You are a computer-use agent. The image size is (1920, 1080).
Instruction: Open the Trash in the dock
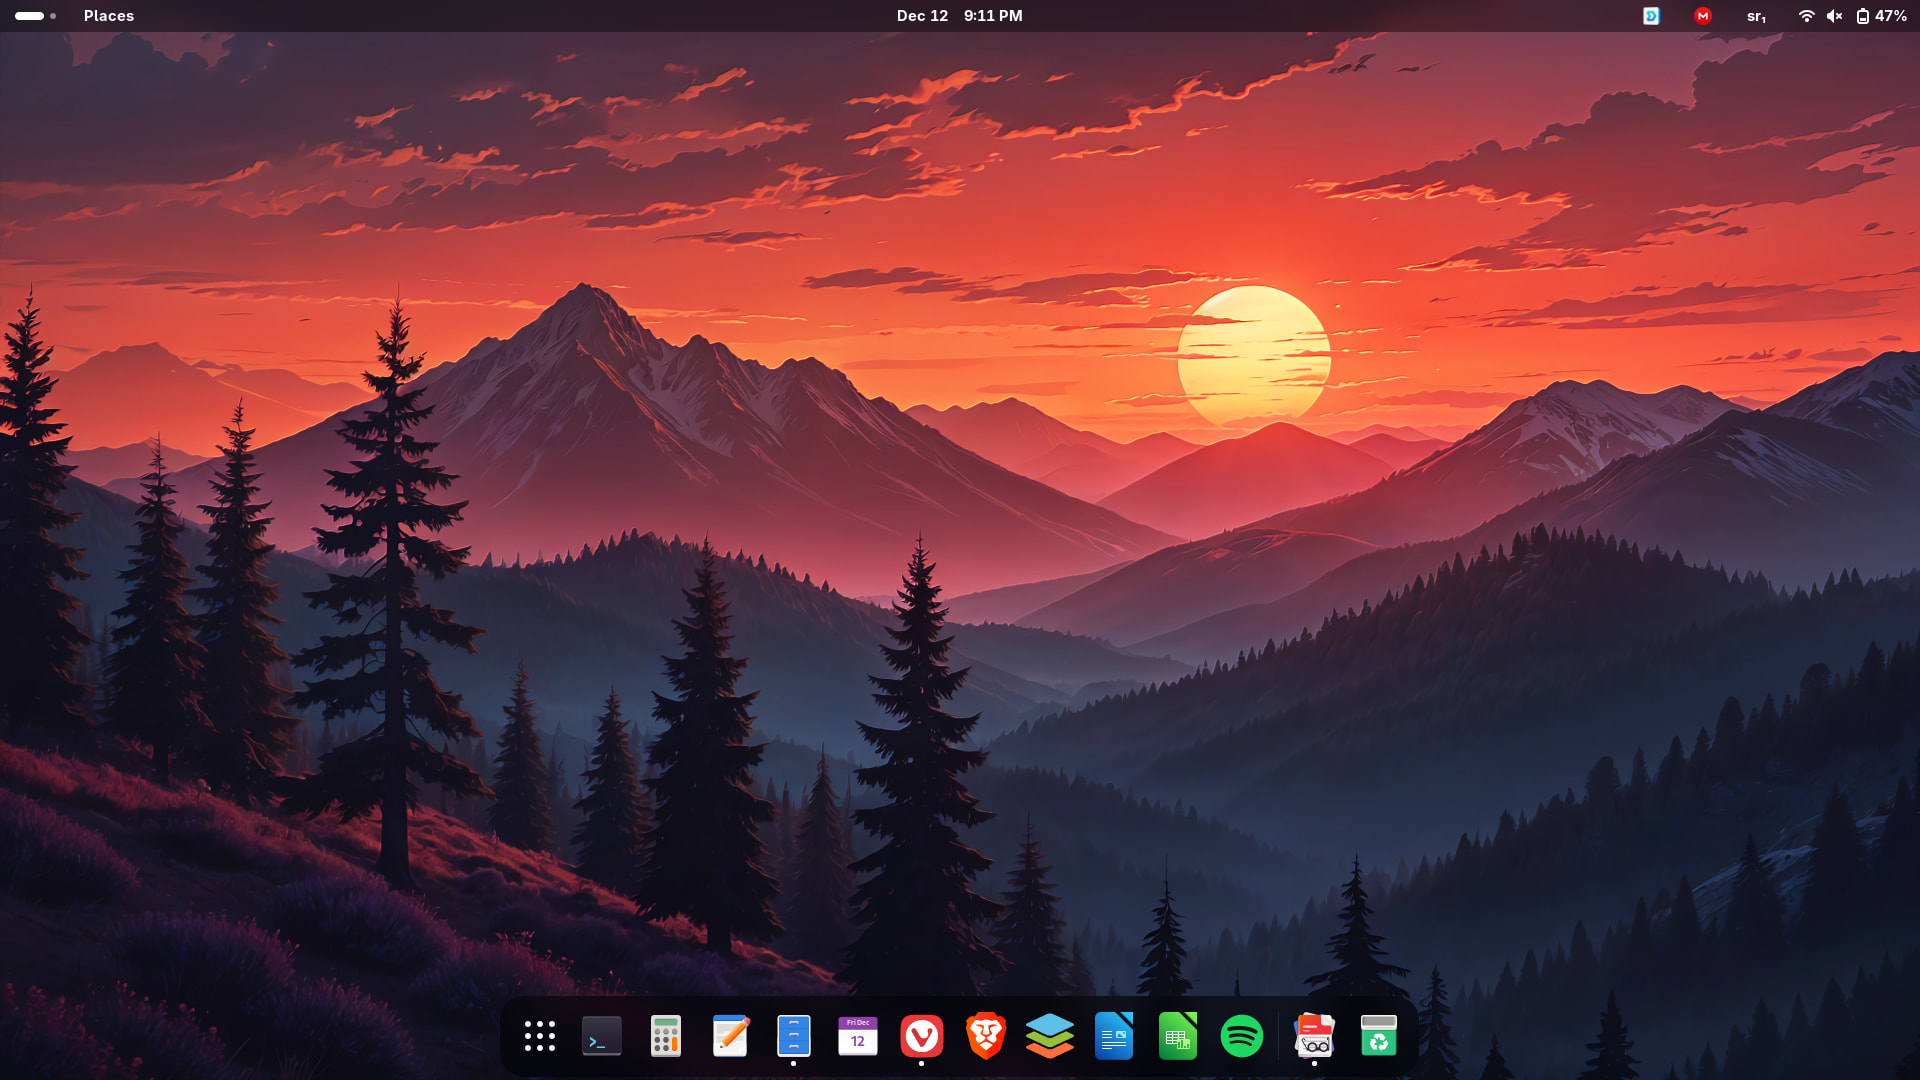(x=1379, y=1036)
